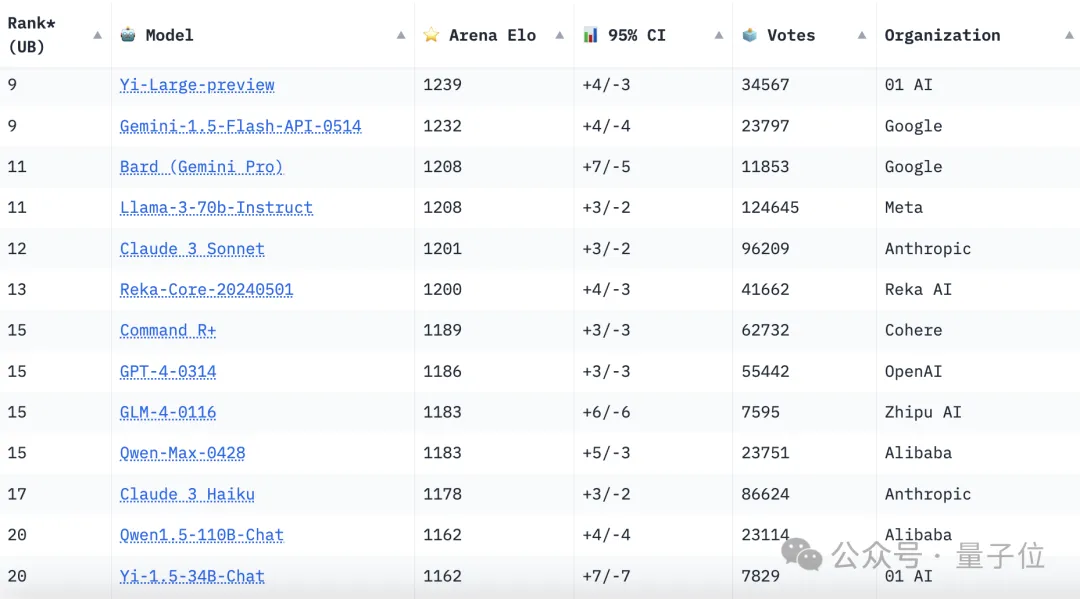This screenshot has height=599, width=1080.
Task: Open the Yi-Large-preview model link
Action: [197, 85]
